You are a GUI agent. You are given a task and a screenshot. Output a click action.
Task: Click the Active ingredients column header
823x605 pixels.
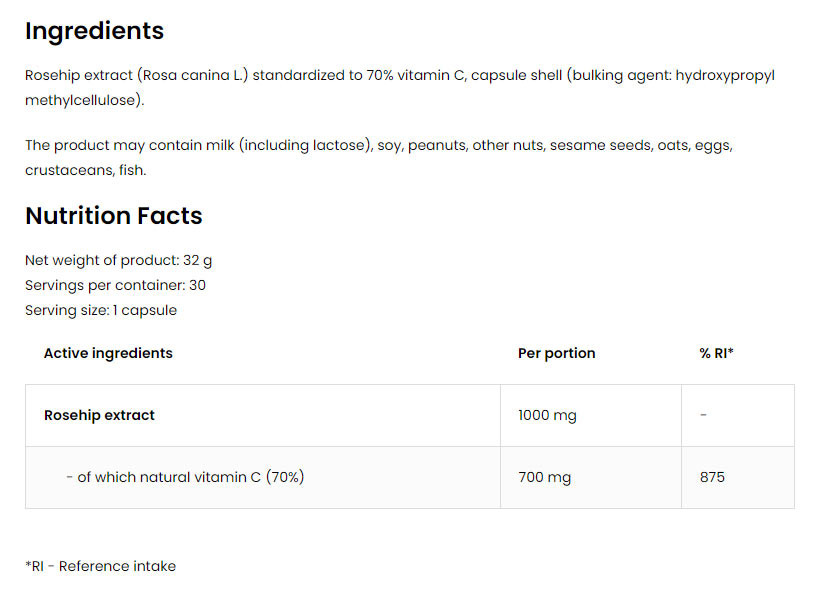click(108, 353)
